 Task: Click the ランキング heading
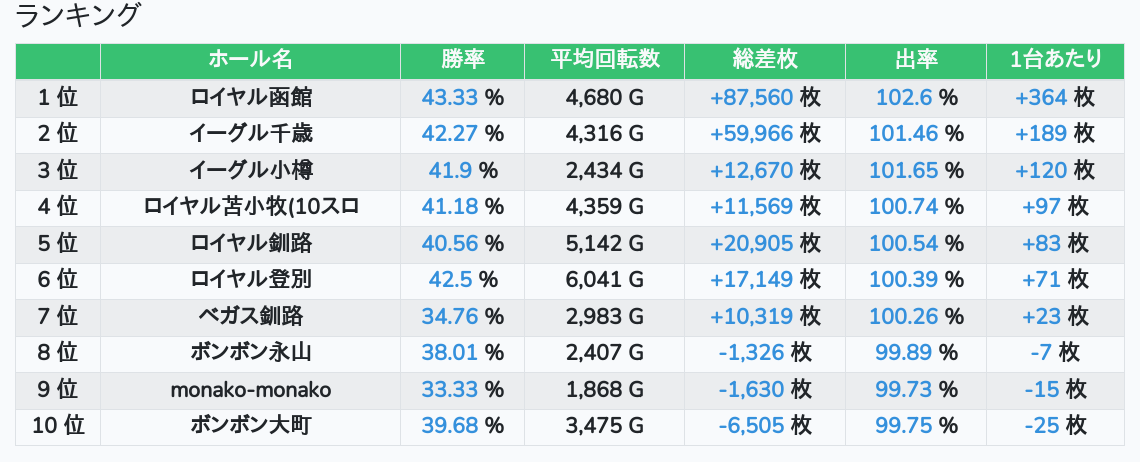[x=79, y=17]
